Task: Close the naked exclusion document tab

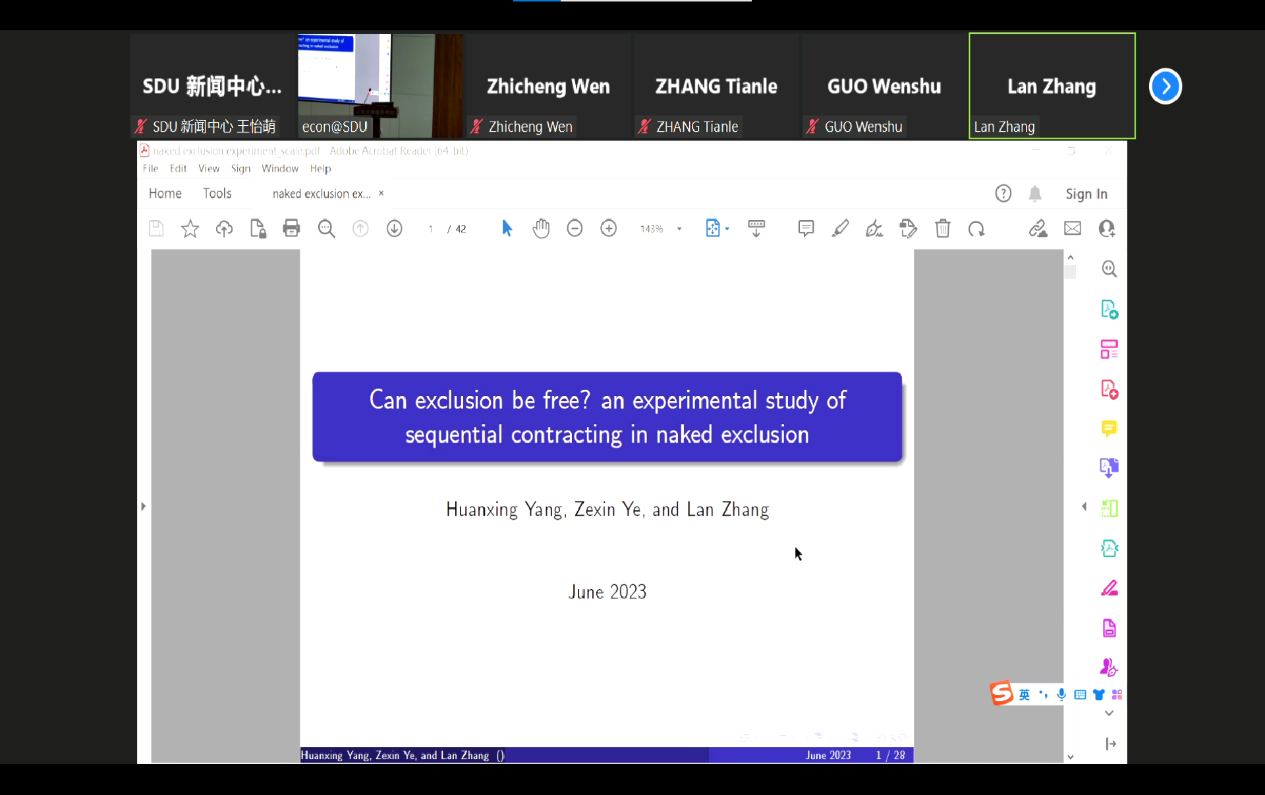Action: [381, 194]
